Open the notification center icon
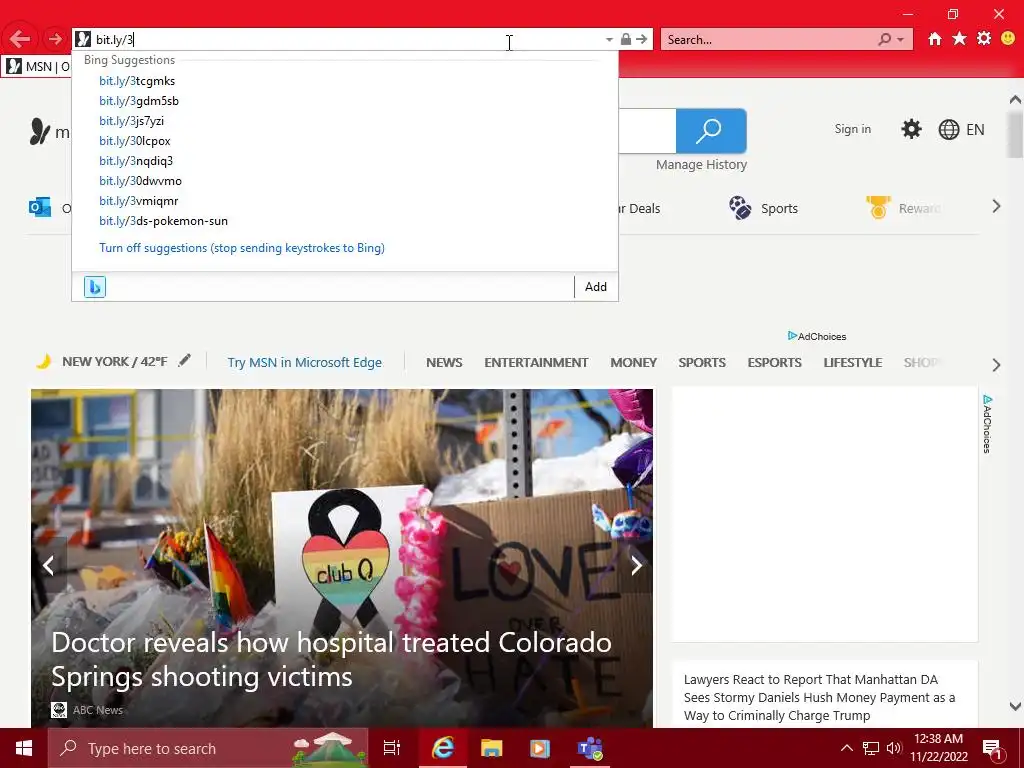The height and width of the screenshot is (768, 1024). tap(992, 748)
